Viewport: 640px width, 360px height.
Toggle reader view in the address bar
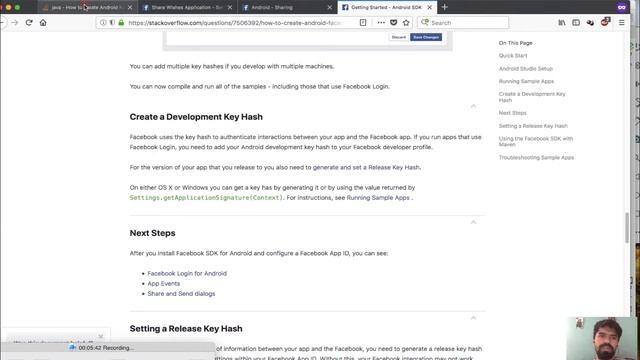pyautogui.click(x=363, y=22)
